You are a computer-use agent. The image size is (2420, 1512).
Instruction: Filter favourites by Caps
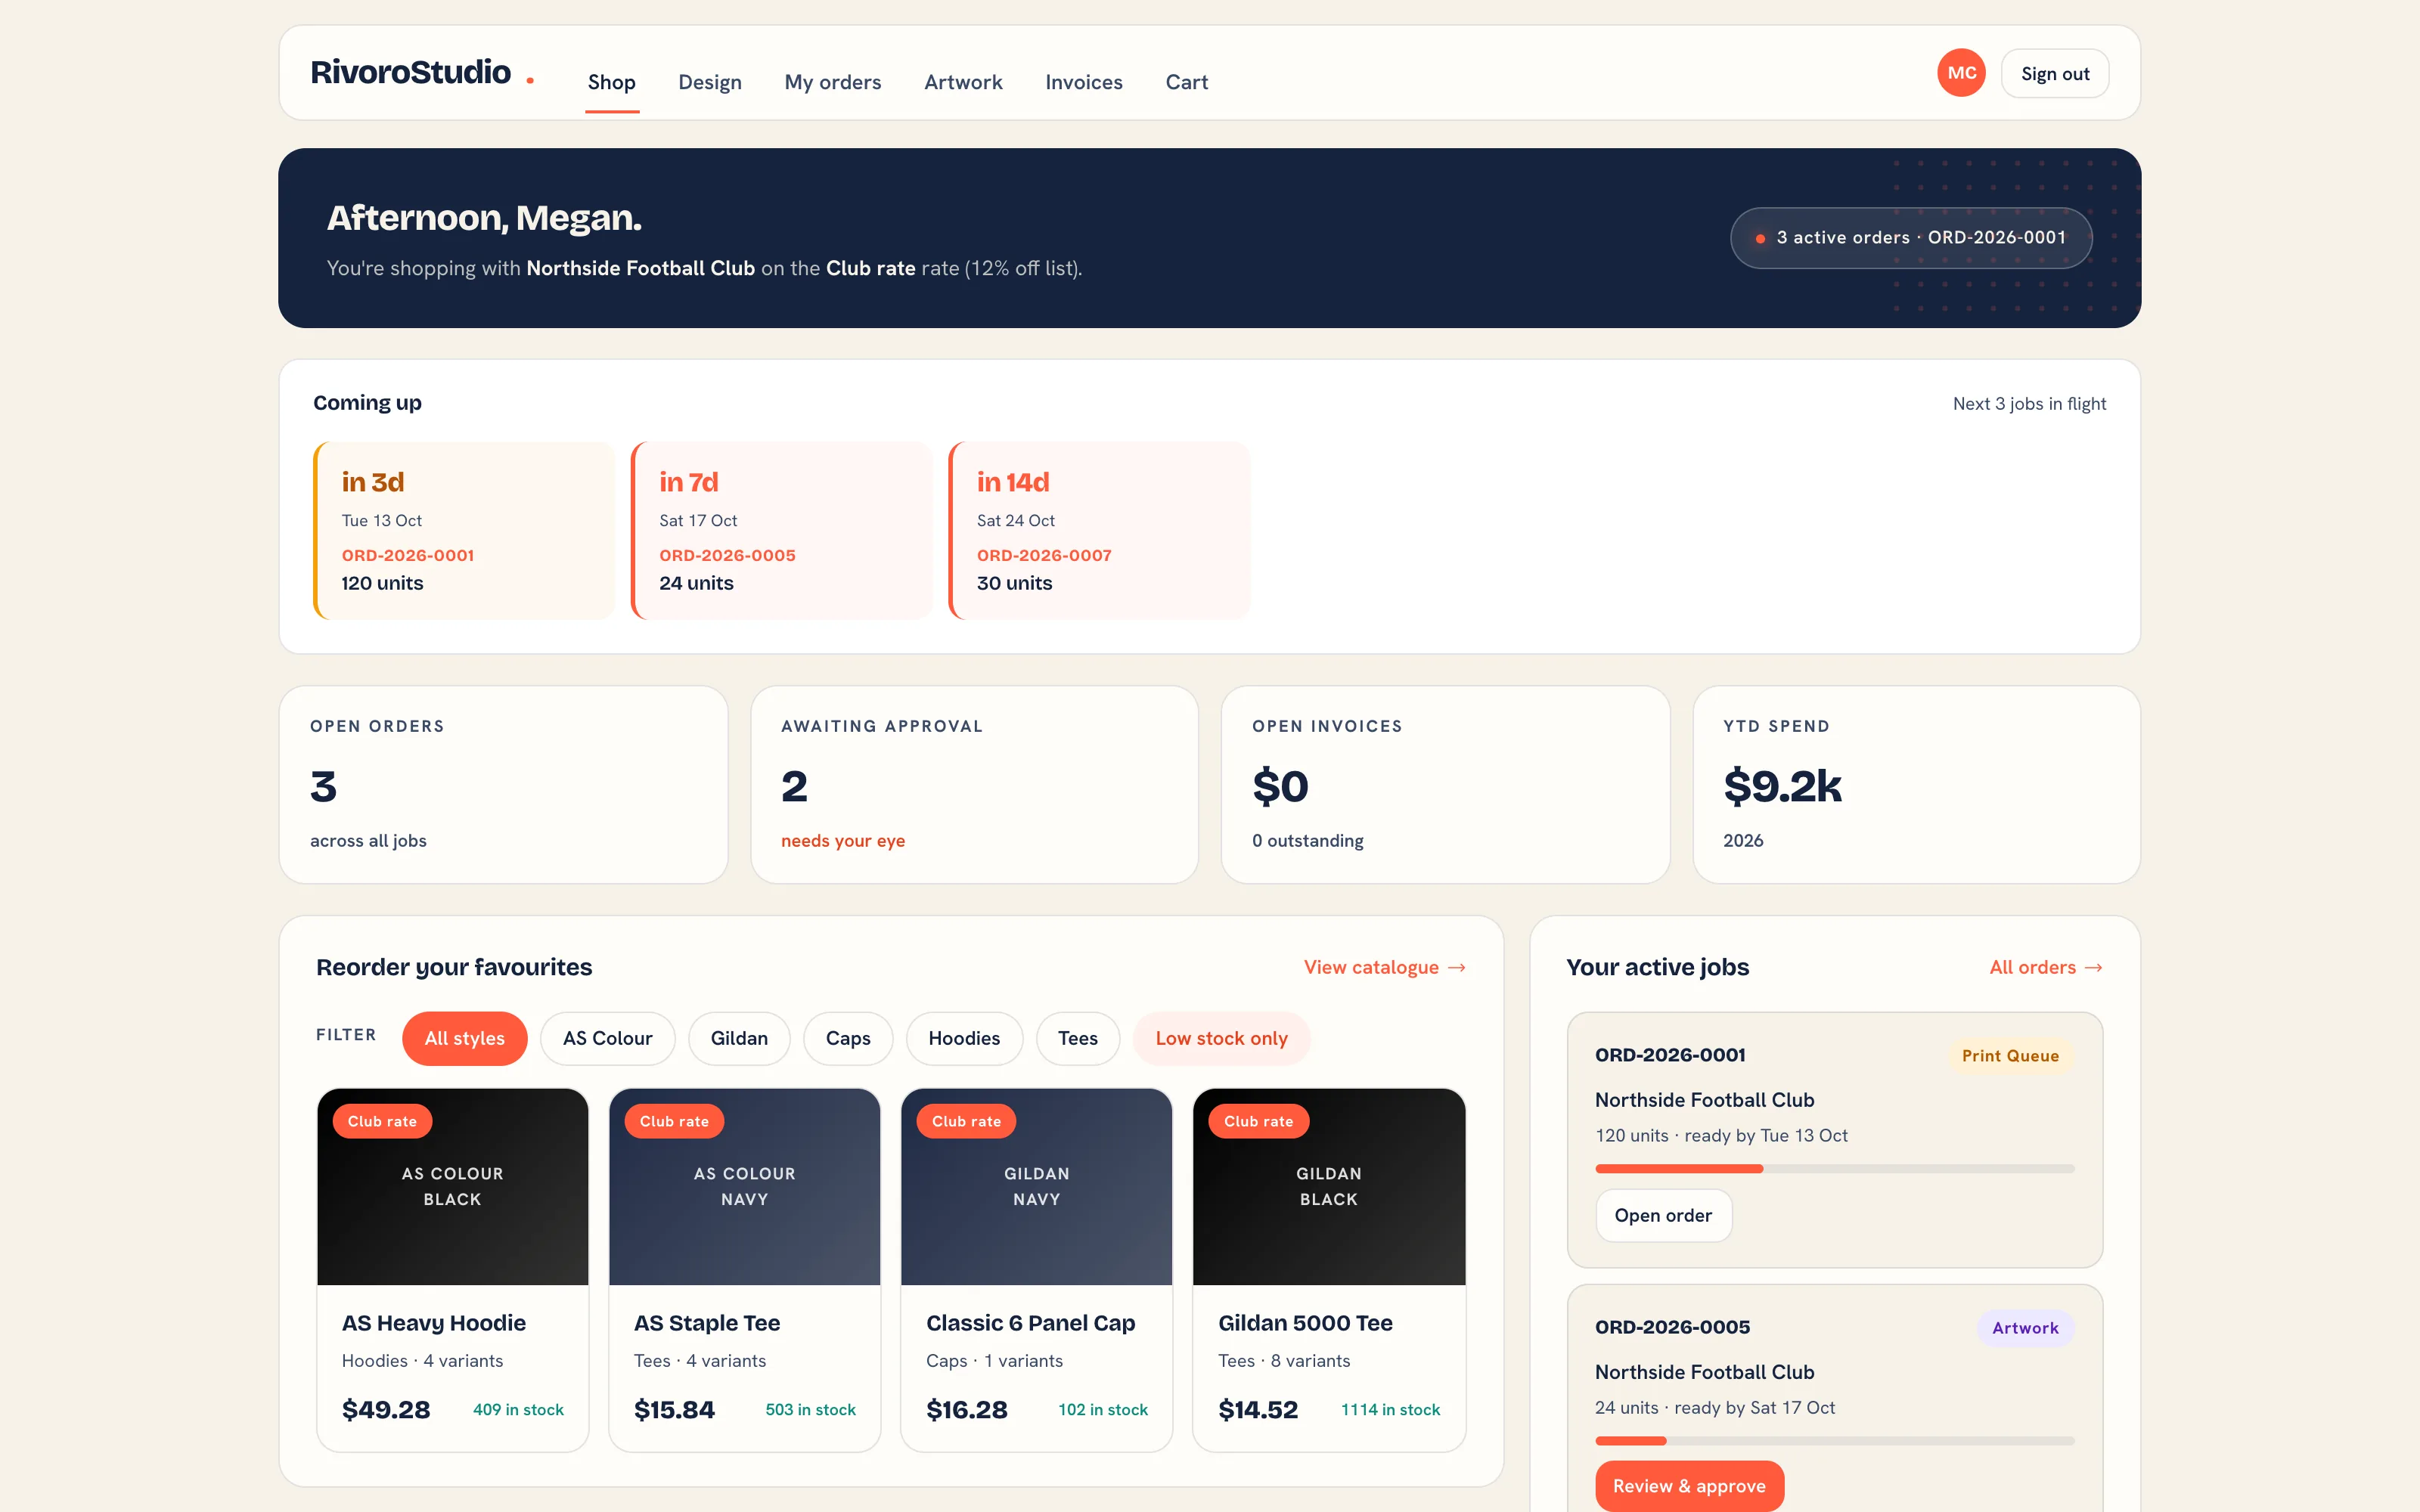click(848, 1038)
